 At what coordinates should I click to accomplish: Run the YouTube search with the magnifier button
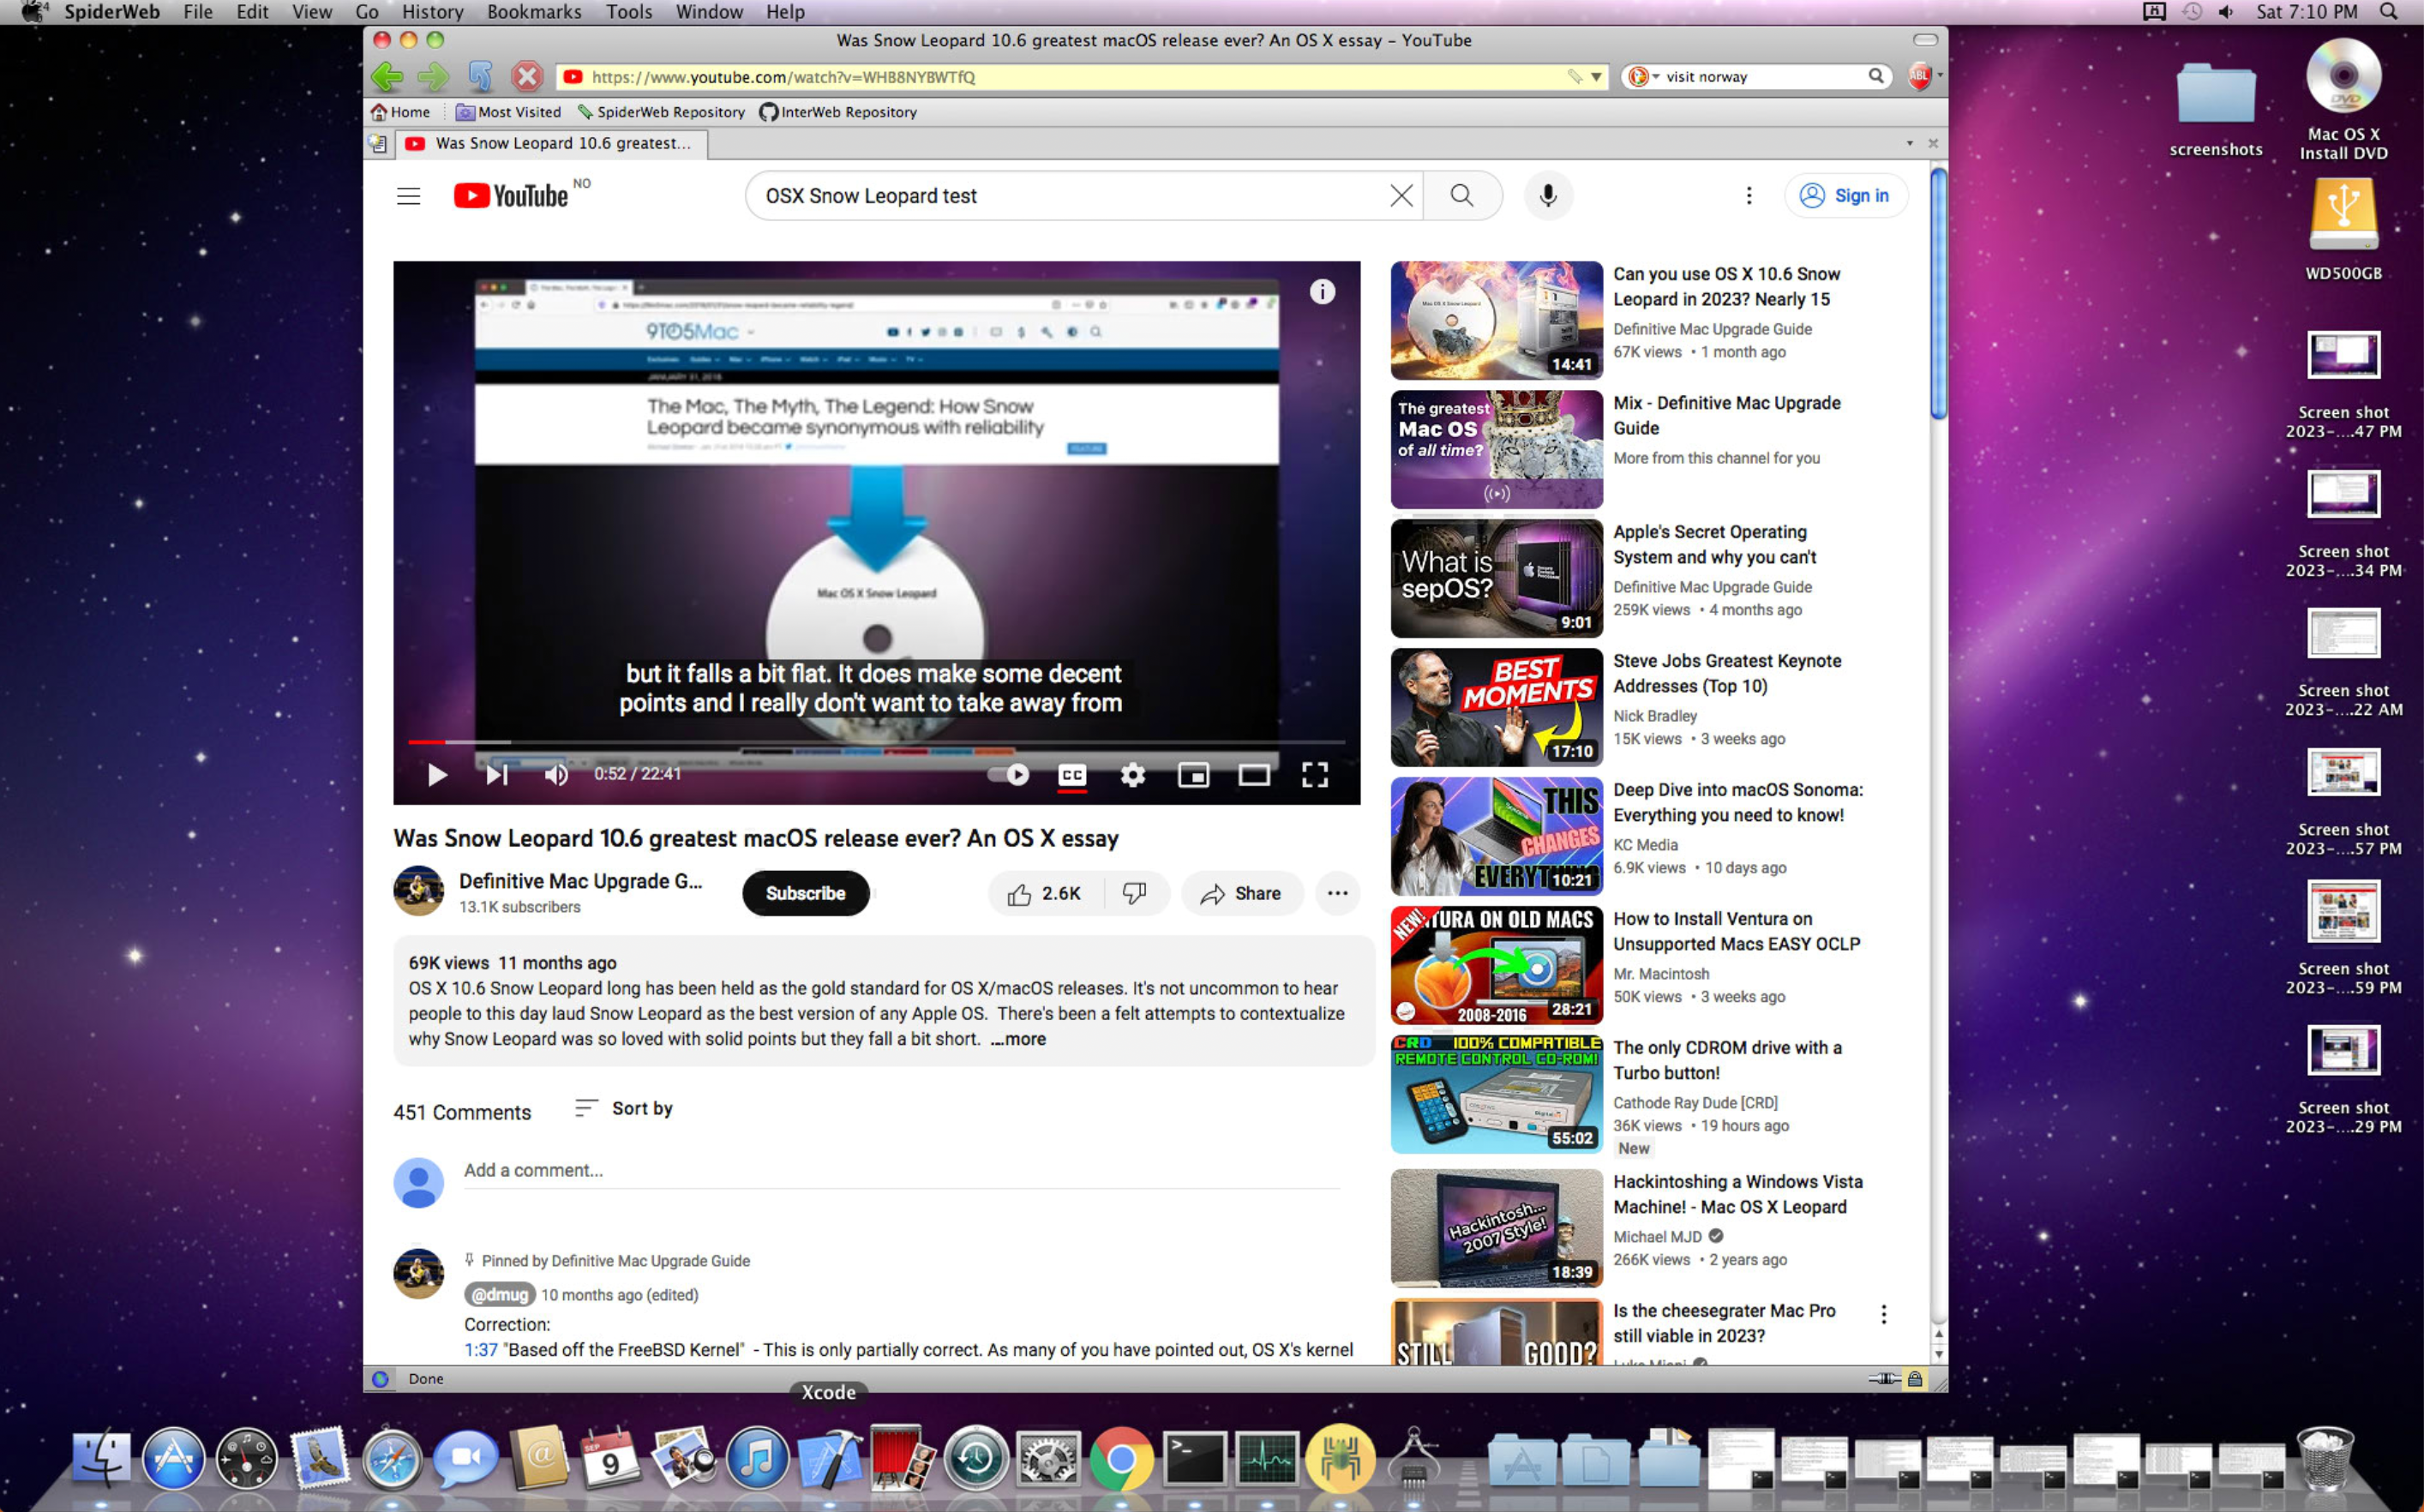tap(1462, 196)
